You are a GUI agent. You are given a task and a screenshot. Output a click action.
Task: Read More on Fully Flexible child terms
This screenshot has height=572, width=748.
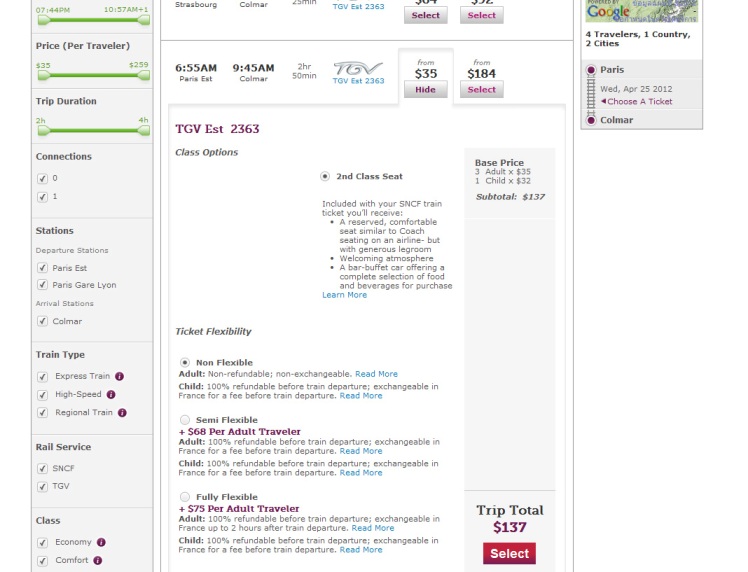(361, 550)
